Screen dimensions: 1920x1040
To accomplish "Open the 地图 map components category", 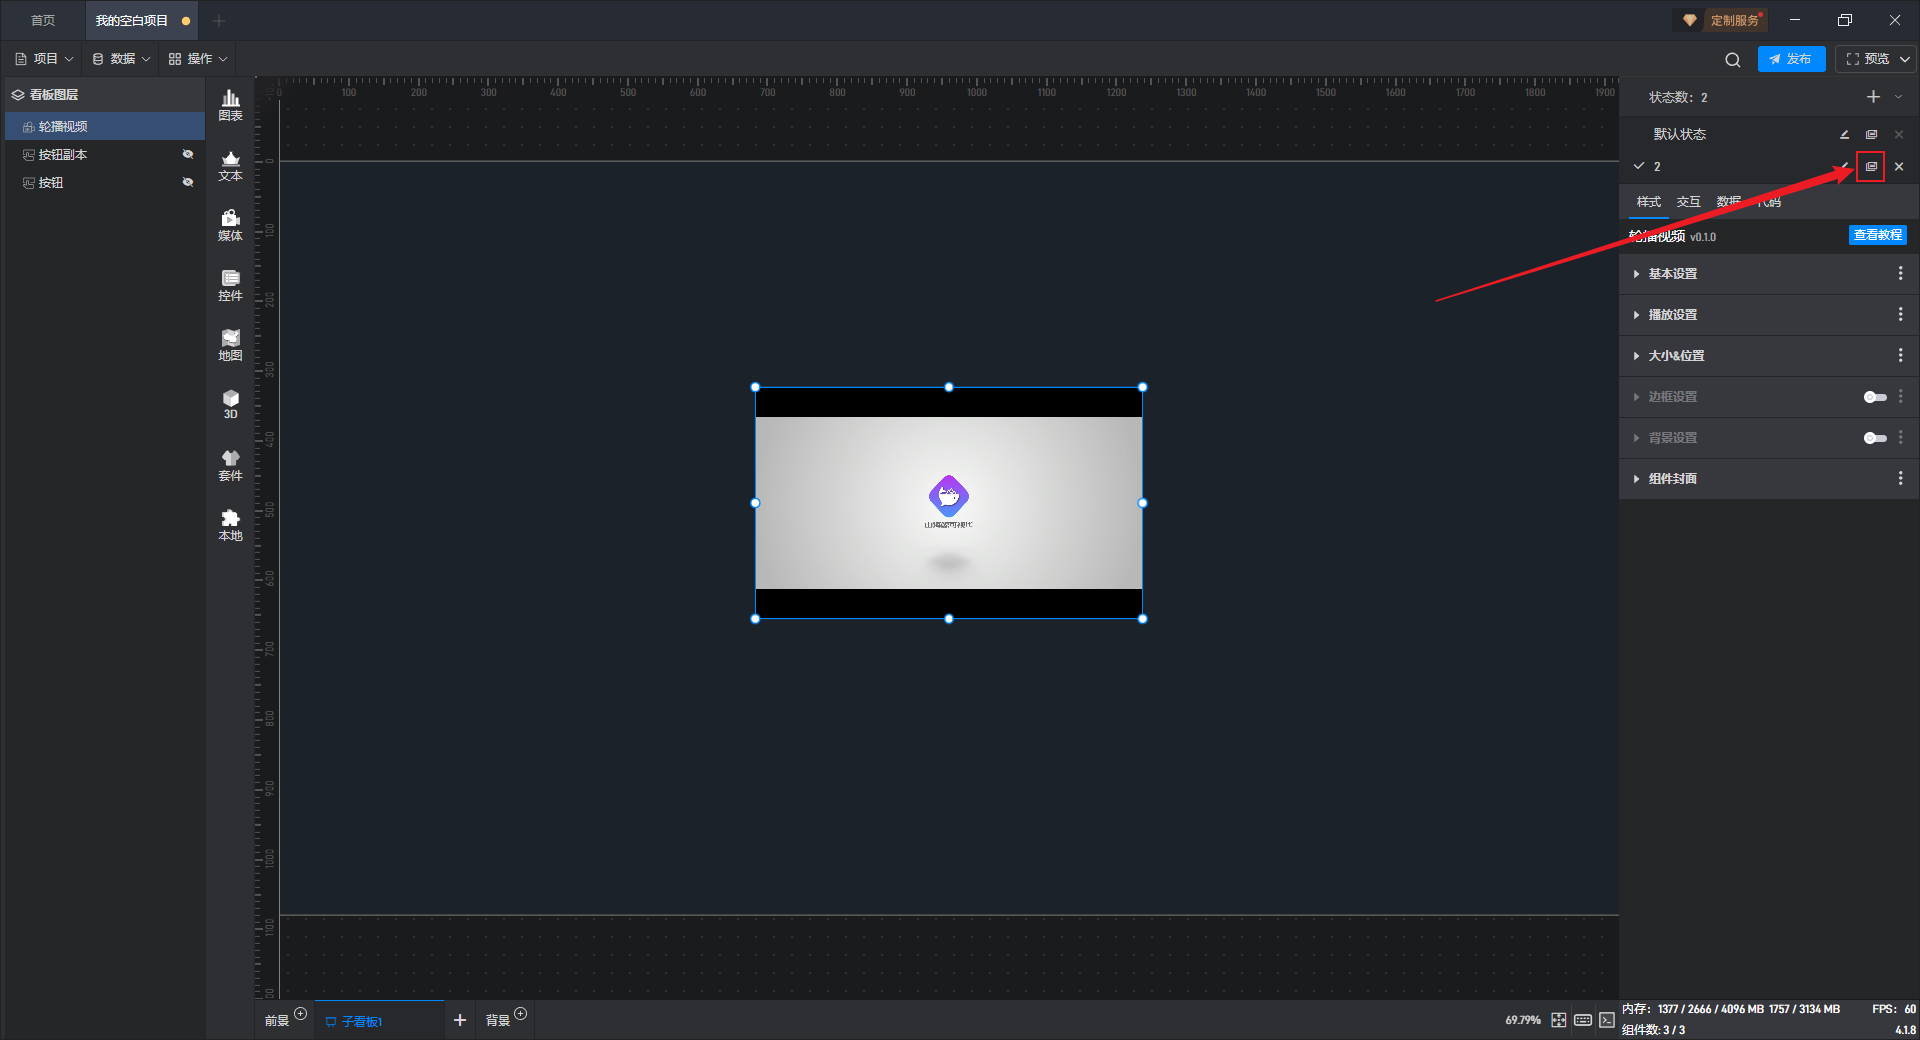I will [x=230, y=345].
